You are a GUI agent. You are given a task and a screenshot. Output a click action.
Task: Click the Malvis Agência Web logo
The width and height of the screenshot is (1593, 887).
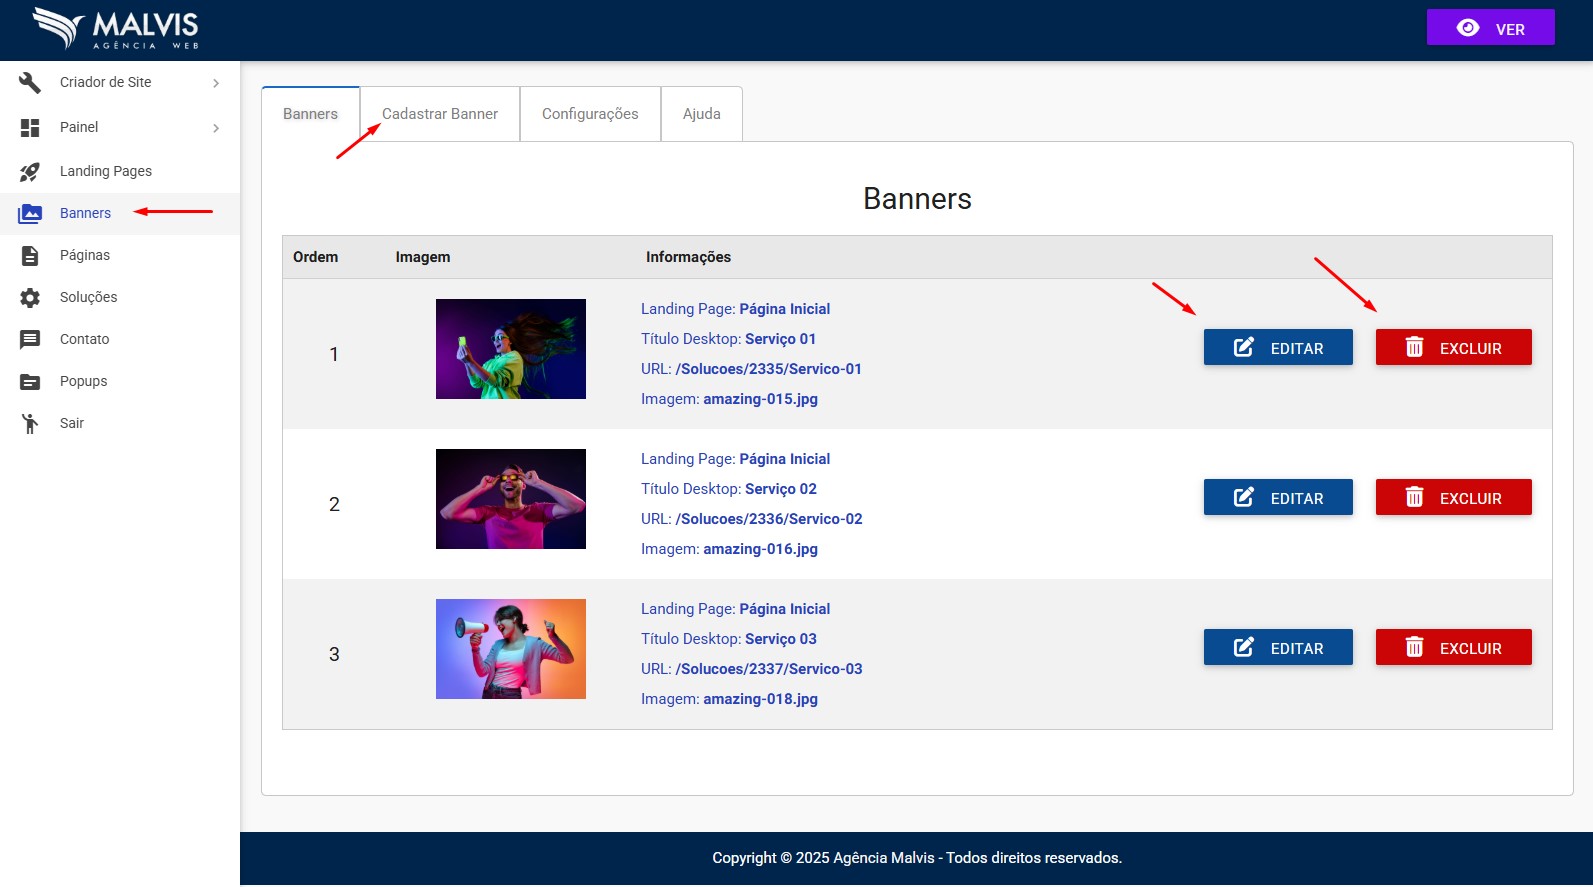(x=116, y=29)
